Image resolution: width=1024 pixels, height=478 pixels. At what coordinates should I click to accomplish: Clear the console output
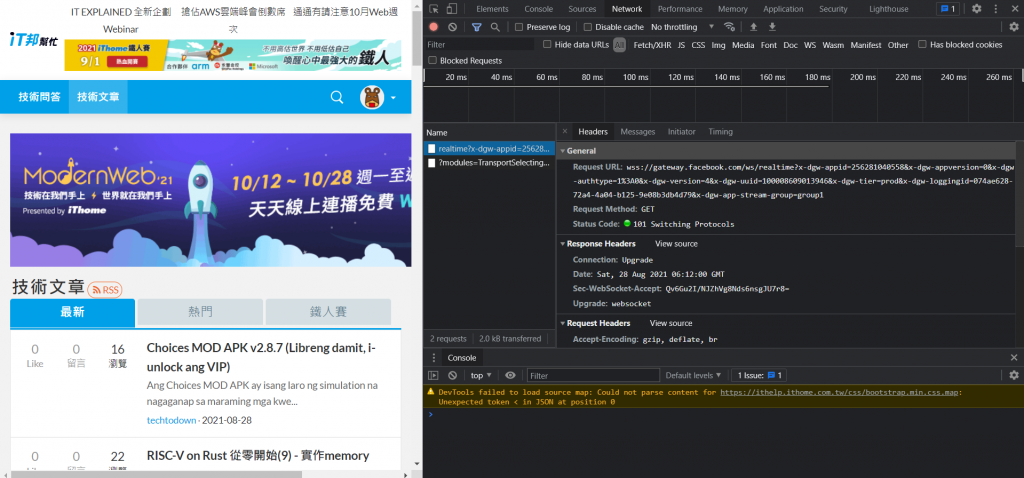coord(453,375)
